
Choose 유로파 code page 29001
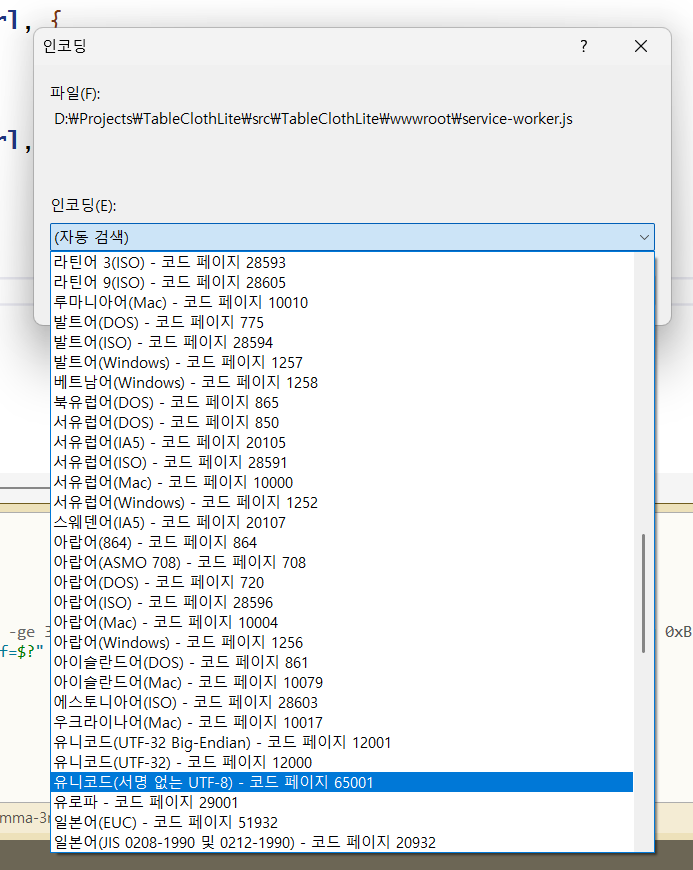pyautogui.click(x=342, y=802)
